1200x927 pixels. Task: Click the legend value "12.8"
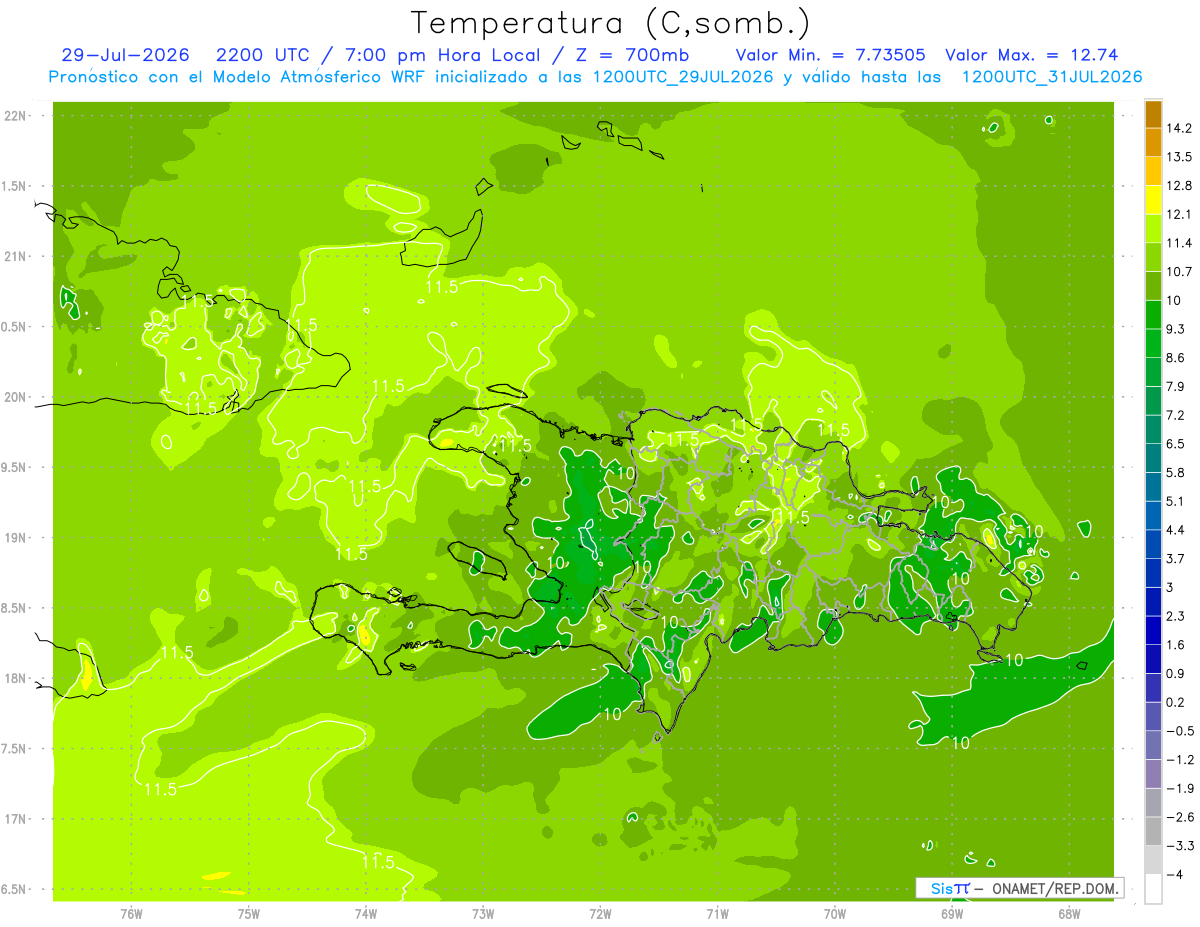(1180, 185)
